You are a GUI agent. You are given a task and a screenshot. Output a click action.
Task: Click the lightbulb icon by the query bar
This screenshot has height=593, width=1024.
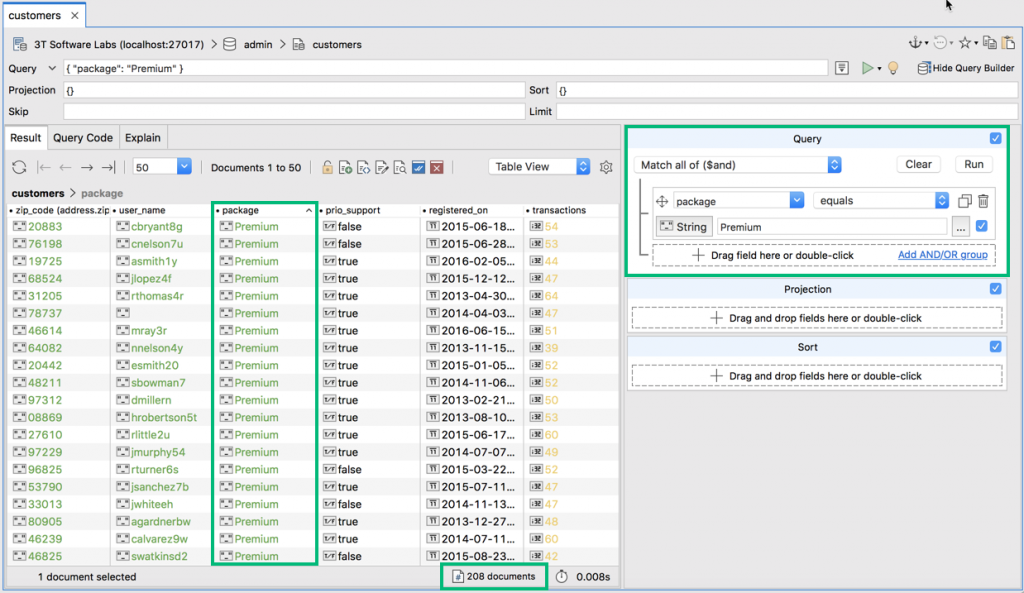[x=893, y=68]
